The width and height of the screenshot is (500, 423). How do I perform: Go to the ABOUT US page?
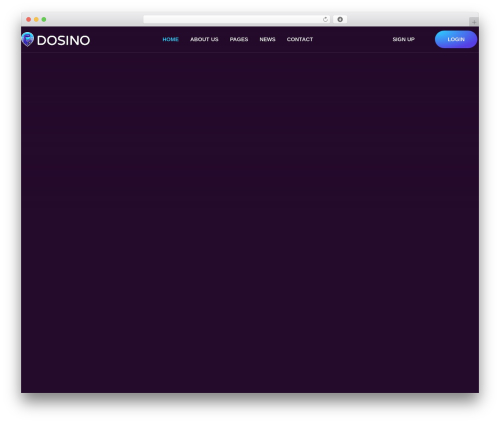204,39
